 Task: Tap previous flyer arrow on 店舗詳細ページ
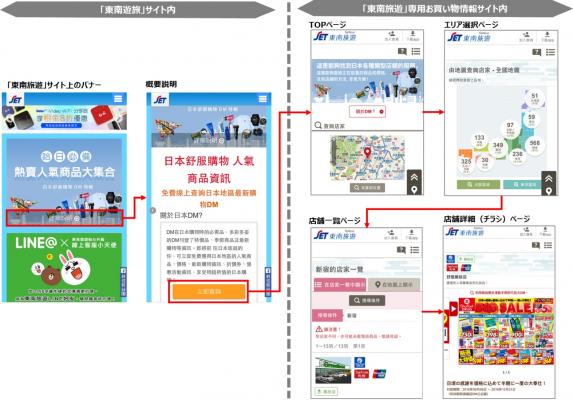(453, 309)
